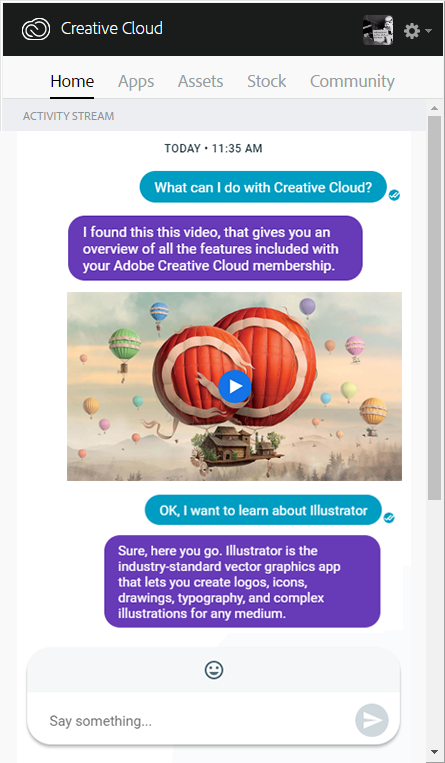The width and height of the screenshot is (445, 763).
Task: Go to the Stock tab
Action: pos(267,81)
